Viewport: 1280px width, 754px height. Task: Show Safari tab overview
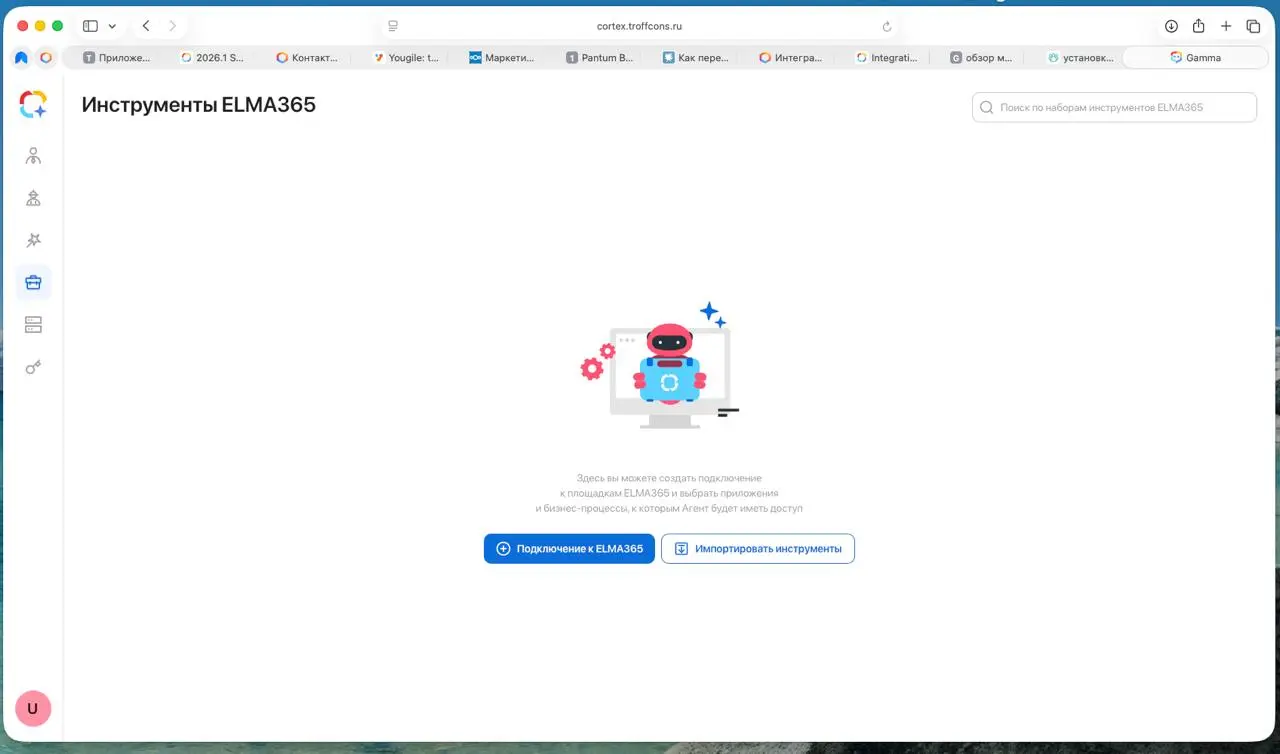[1253, 26]
